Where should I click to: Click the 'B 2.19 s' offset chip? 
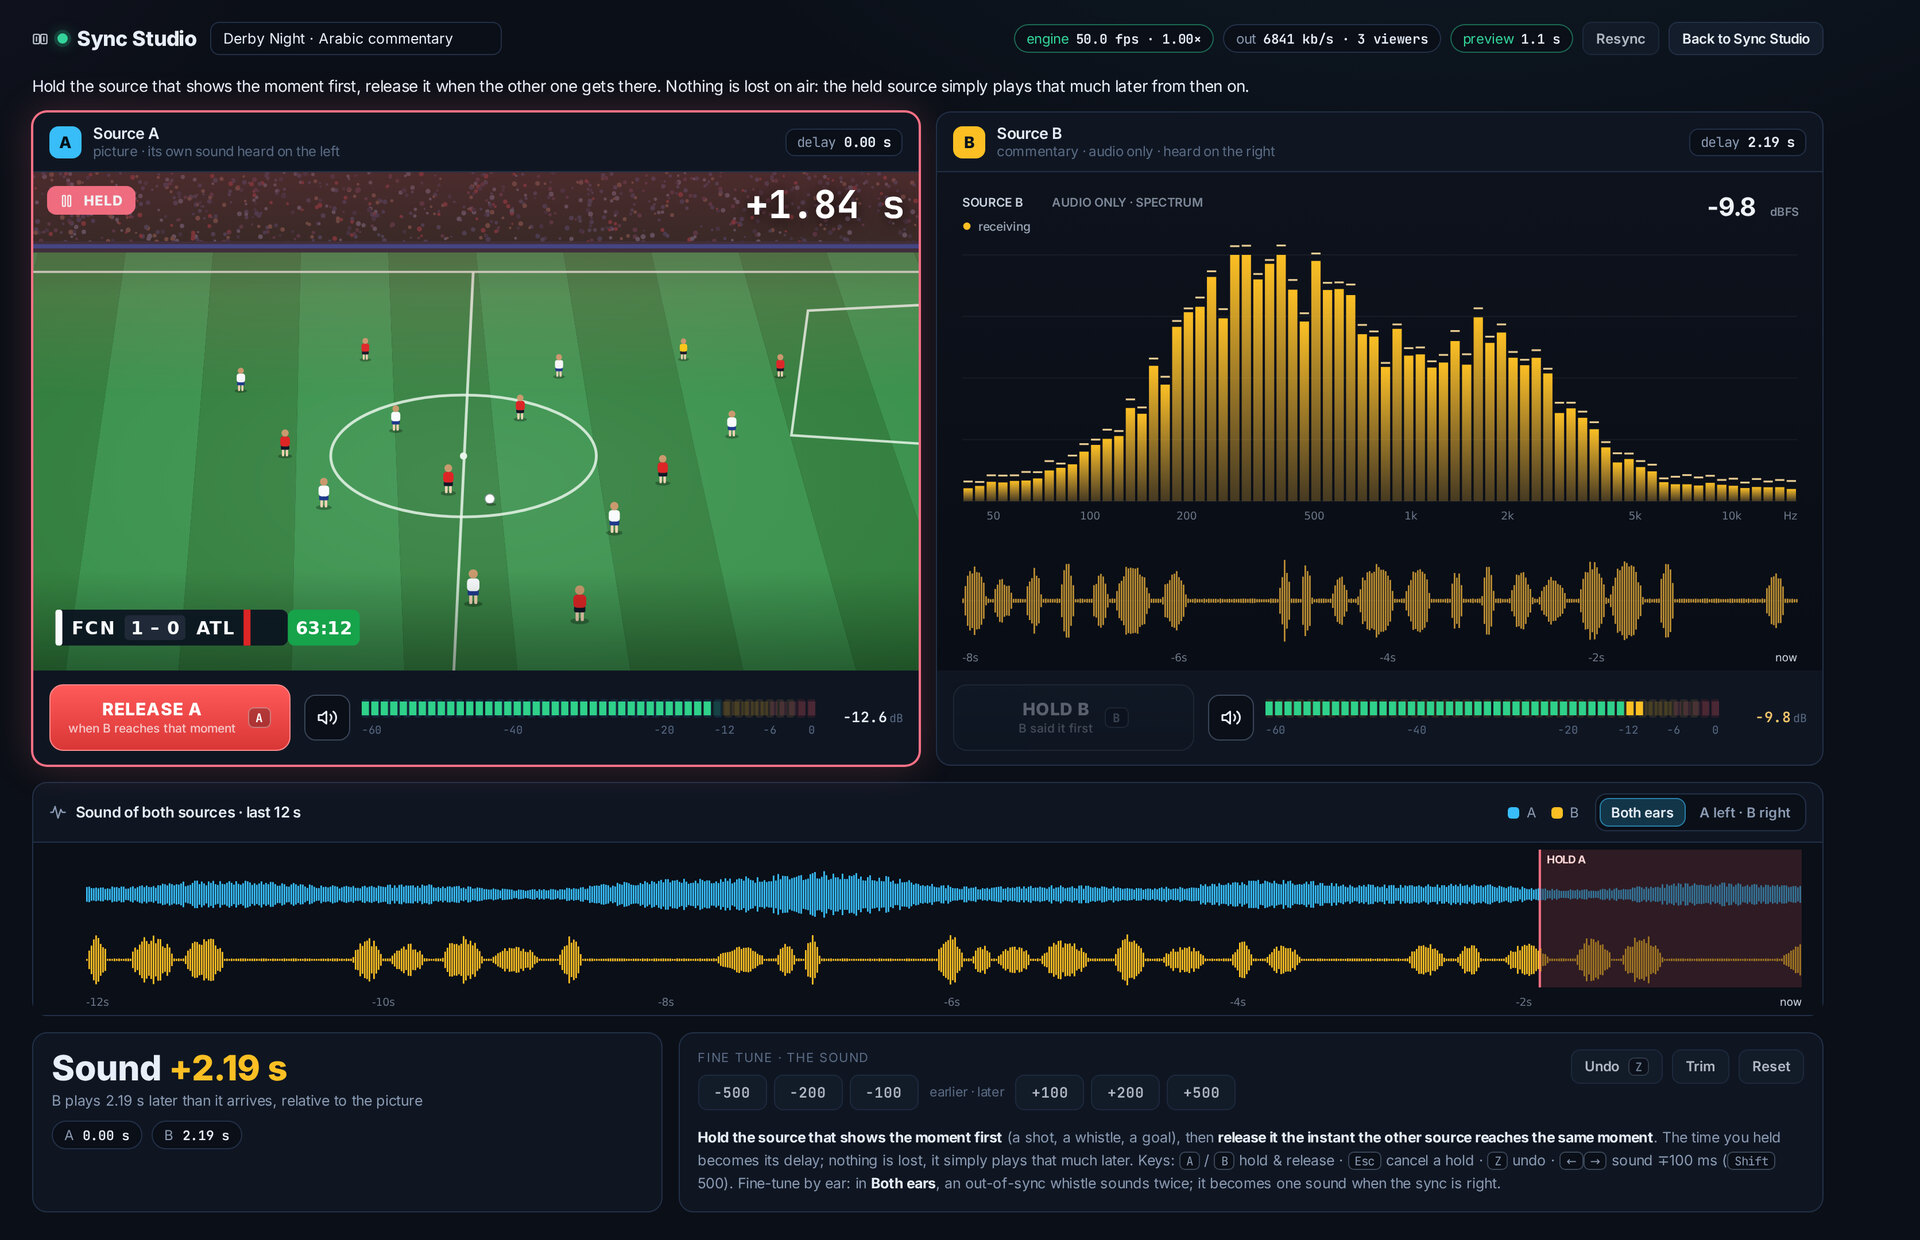click(197, 1135)
